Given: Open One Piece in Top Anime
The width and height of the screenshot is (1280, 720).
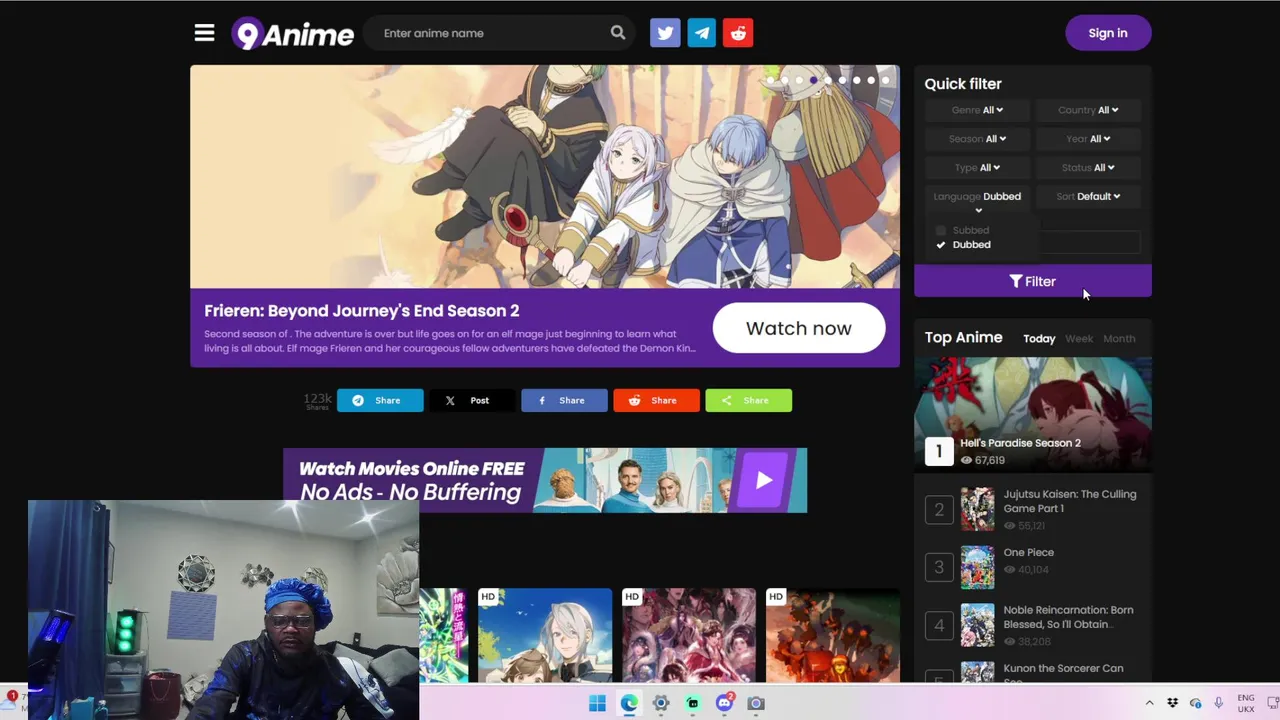Looking at the screenshot, I should click(x=1029, y=552).
